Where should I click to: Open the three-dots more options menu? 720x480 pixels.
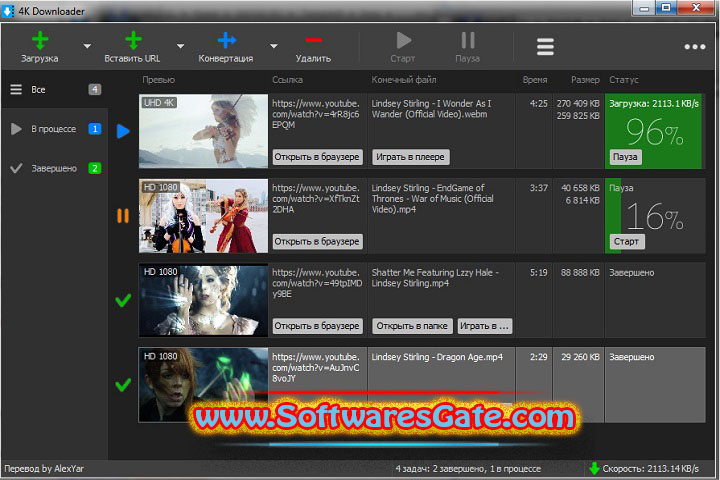(695, 46)
